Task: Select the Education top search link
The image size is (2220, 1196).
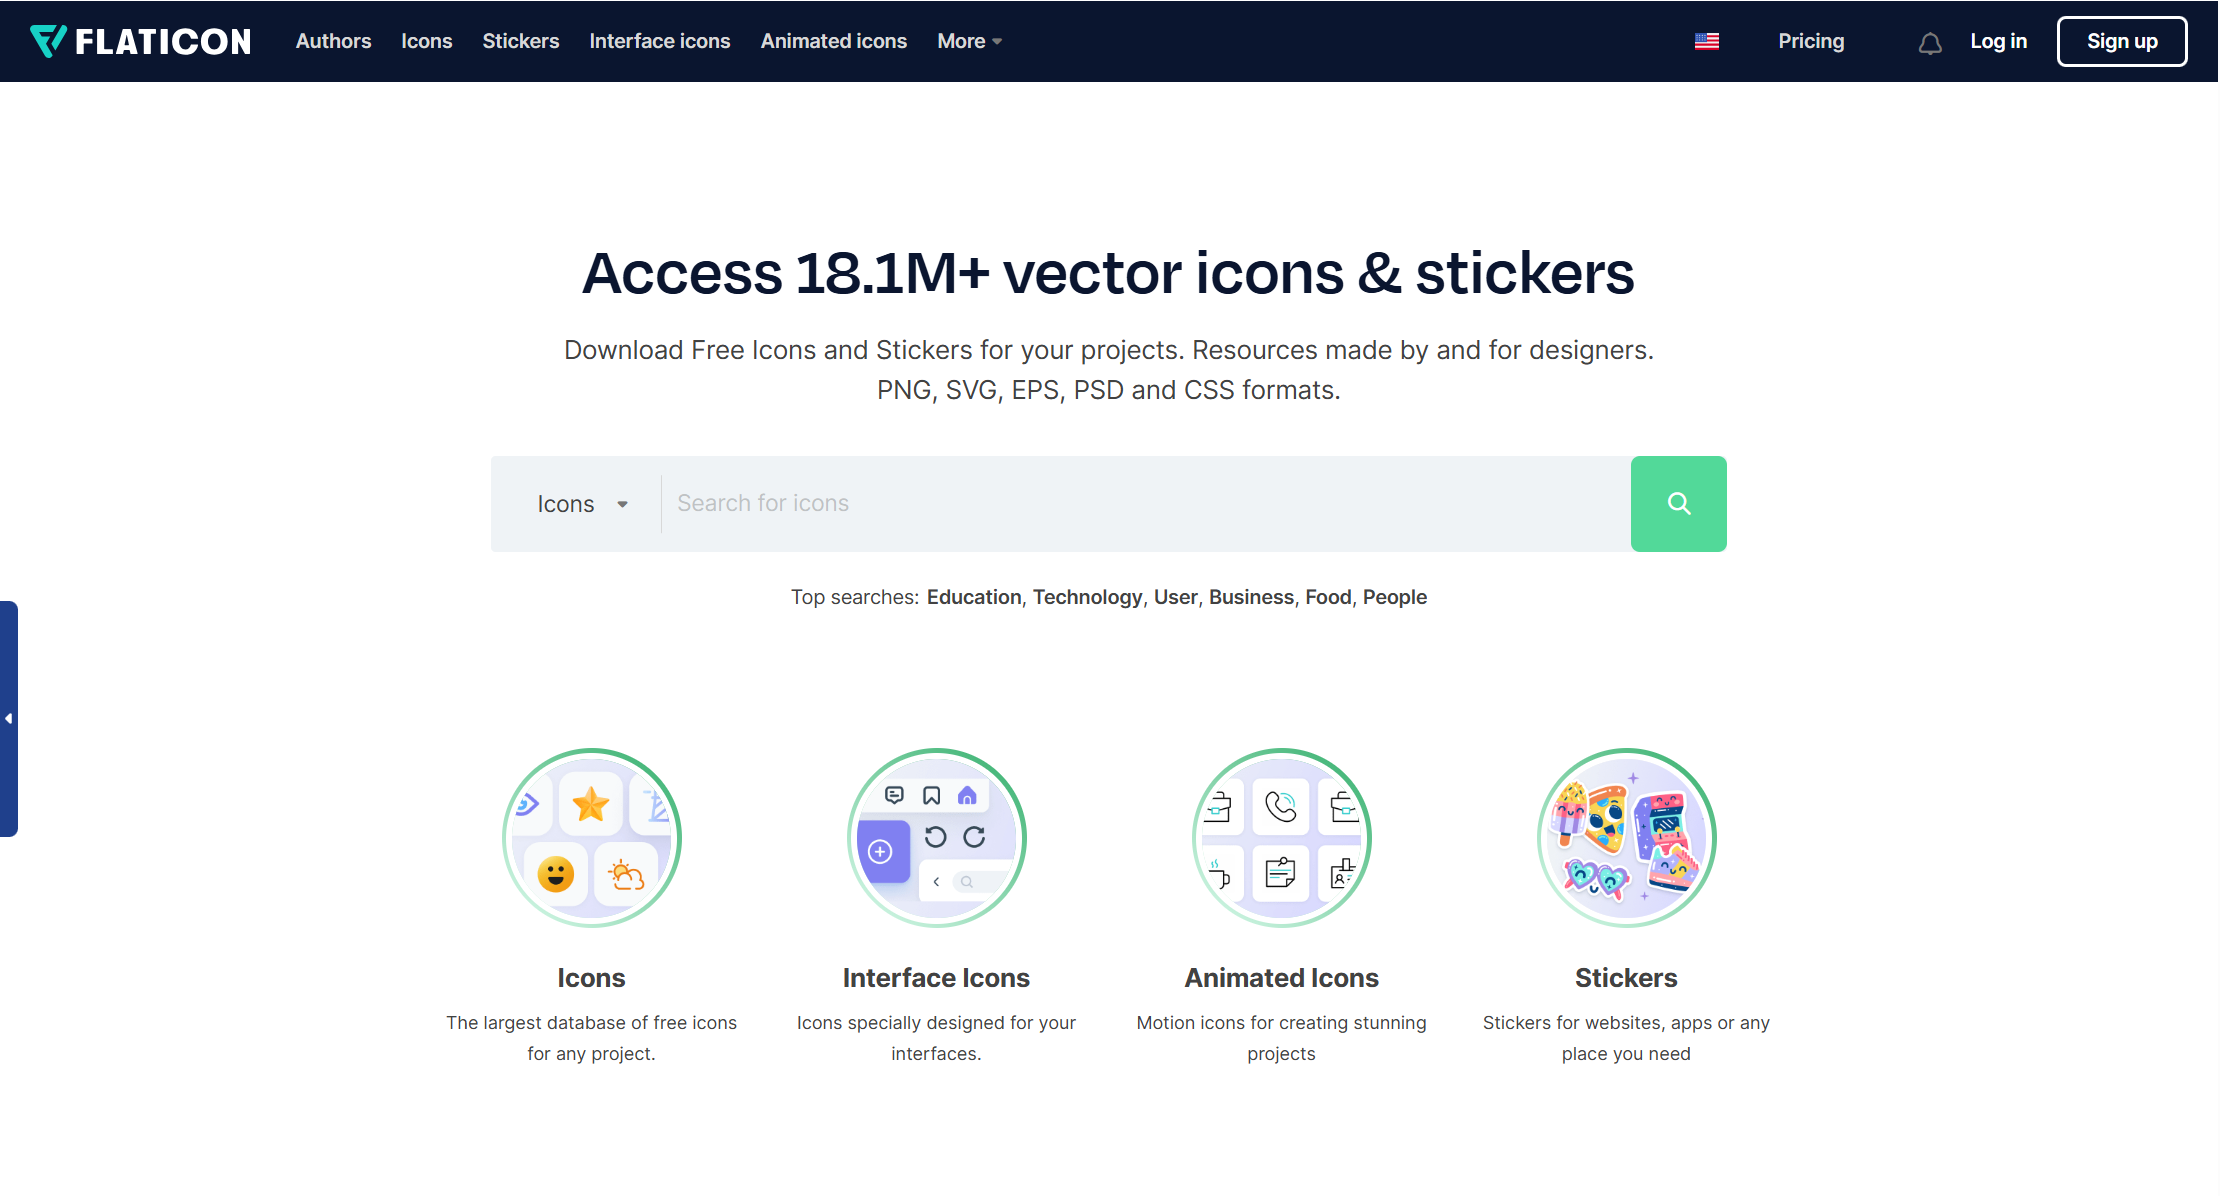Action: [x=974, y=597]
